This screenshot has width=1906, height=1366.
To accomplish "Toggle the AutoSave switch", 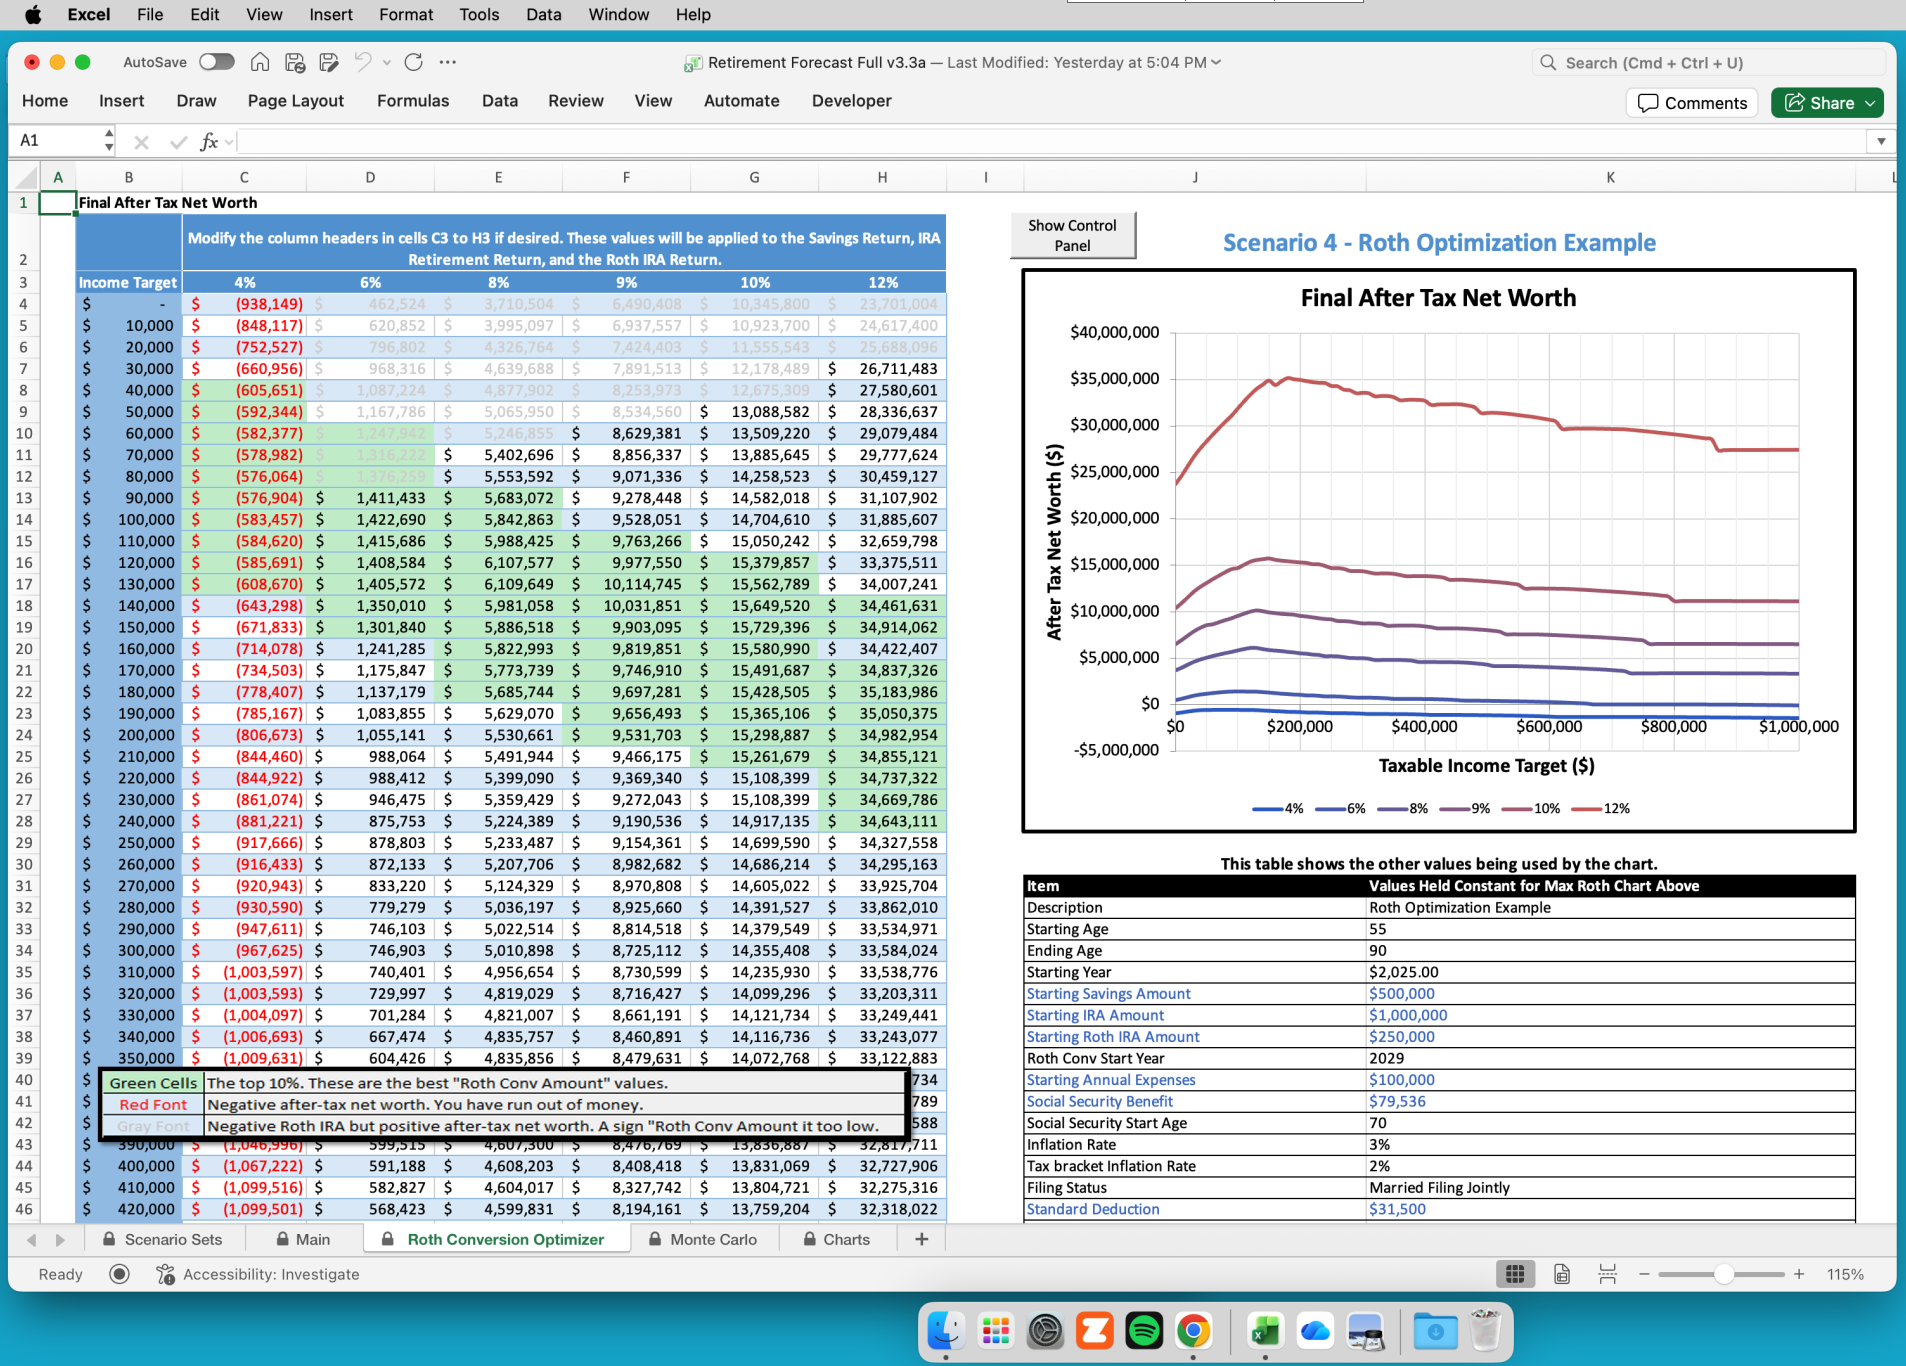I will point(216,62).
